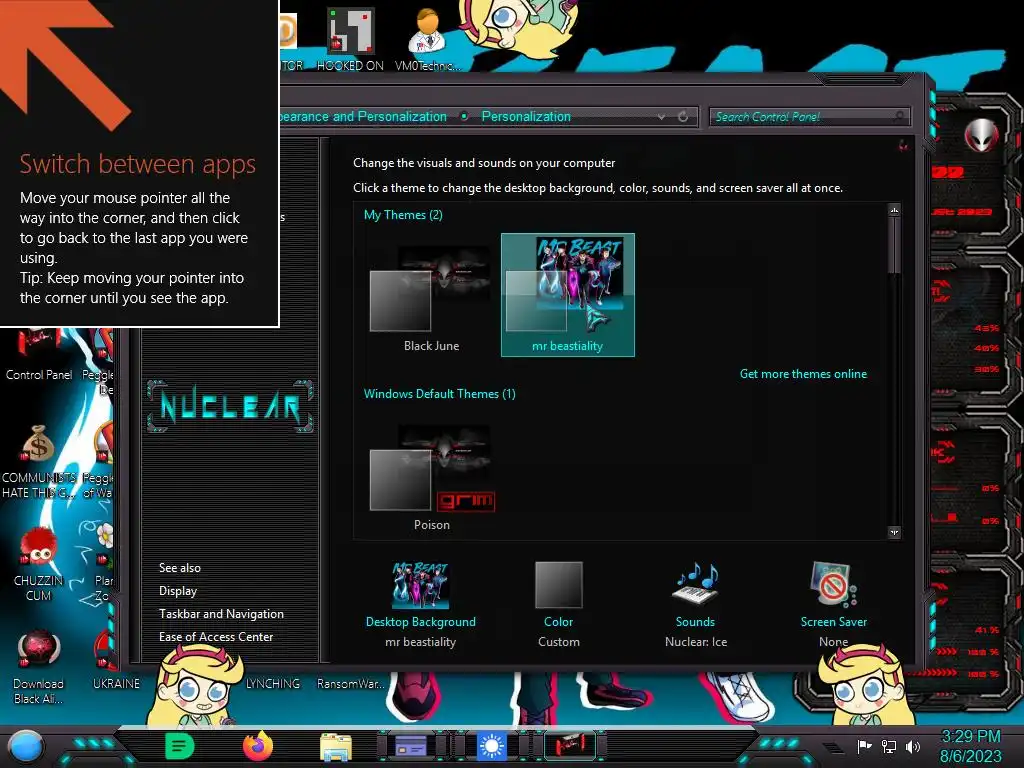This screenshot has width=1024, height=768.
Task: Open the volume speaker tray icon
Action: click(912, 746)
